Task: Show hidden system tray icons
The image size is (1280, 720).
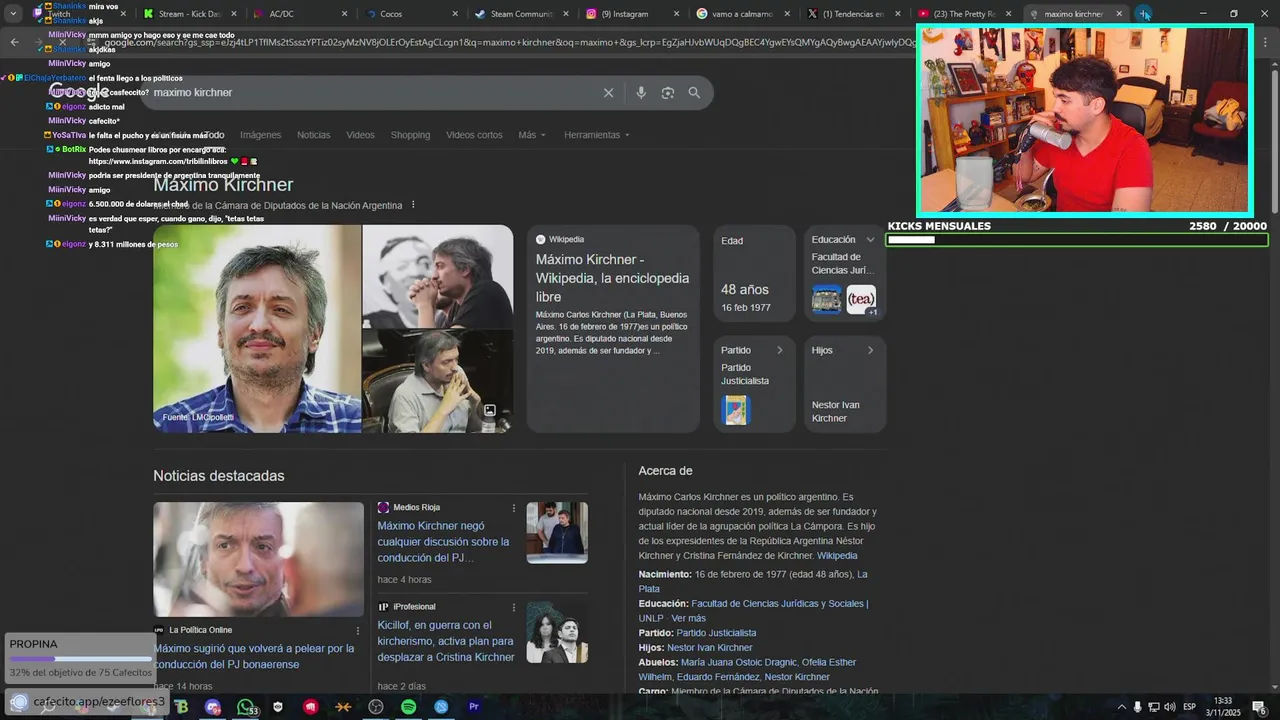Action: pos(1120,707)
